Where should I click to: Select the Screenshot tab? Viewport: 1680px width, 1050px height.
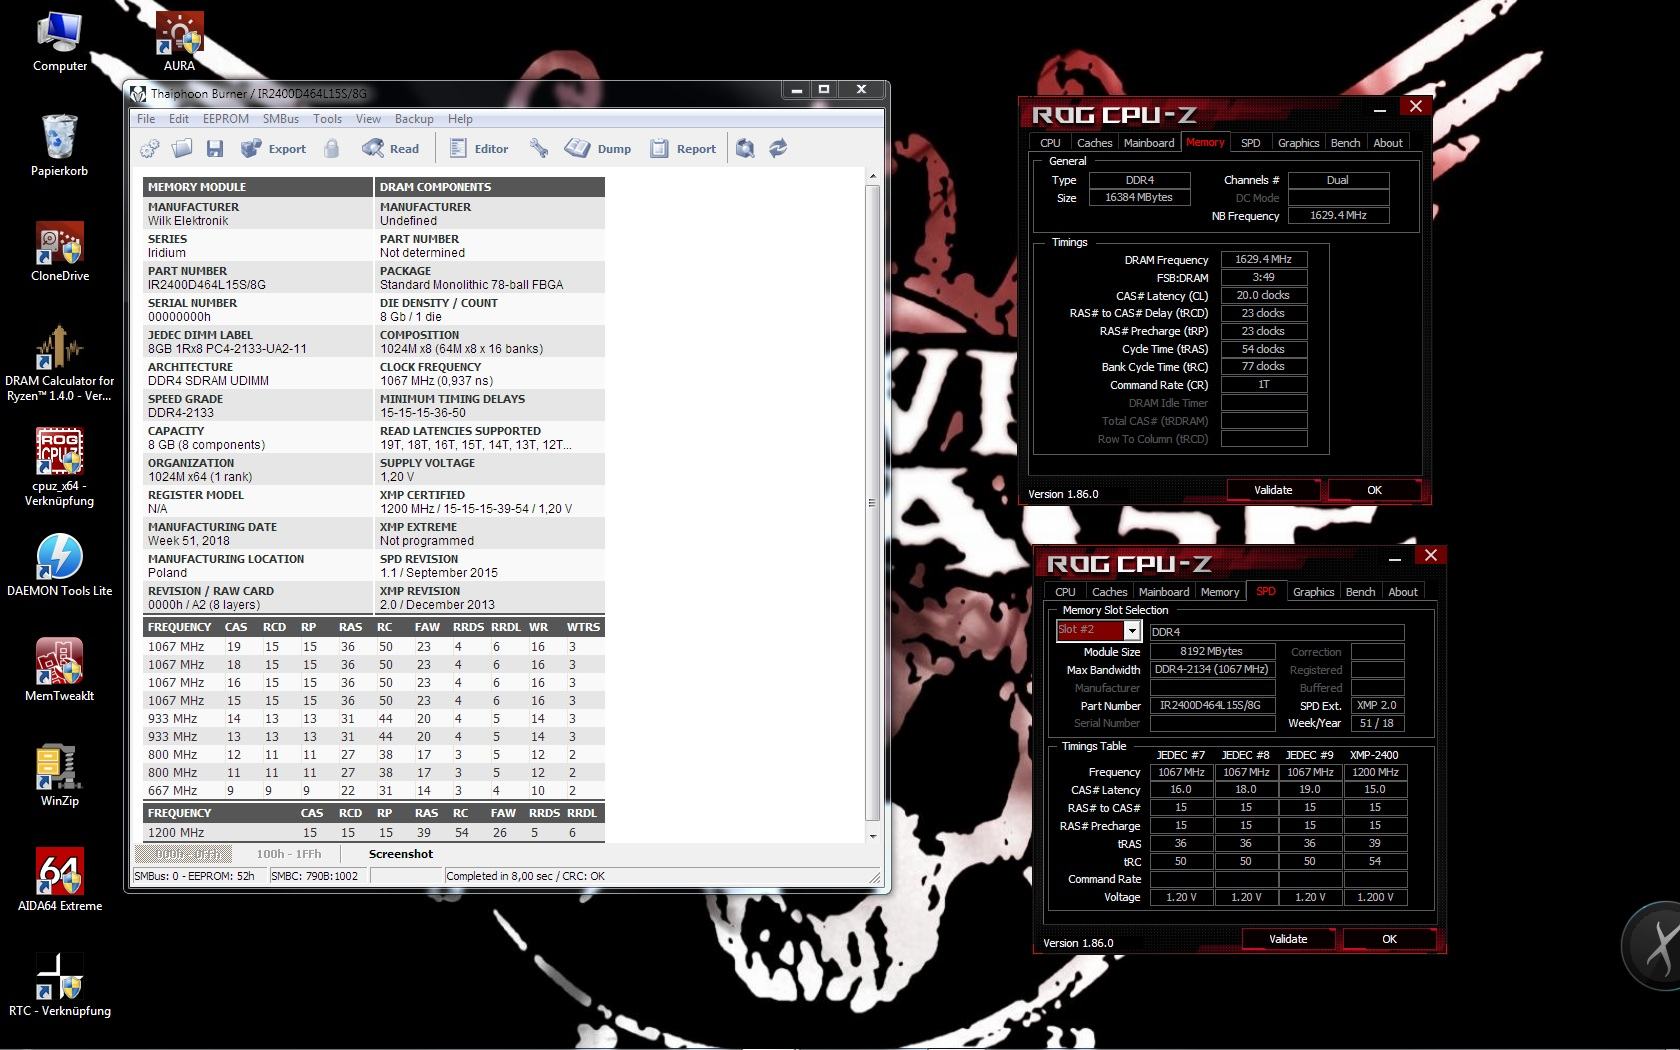[401, 854]
